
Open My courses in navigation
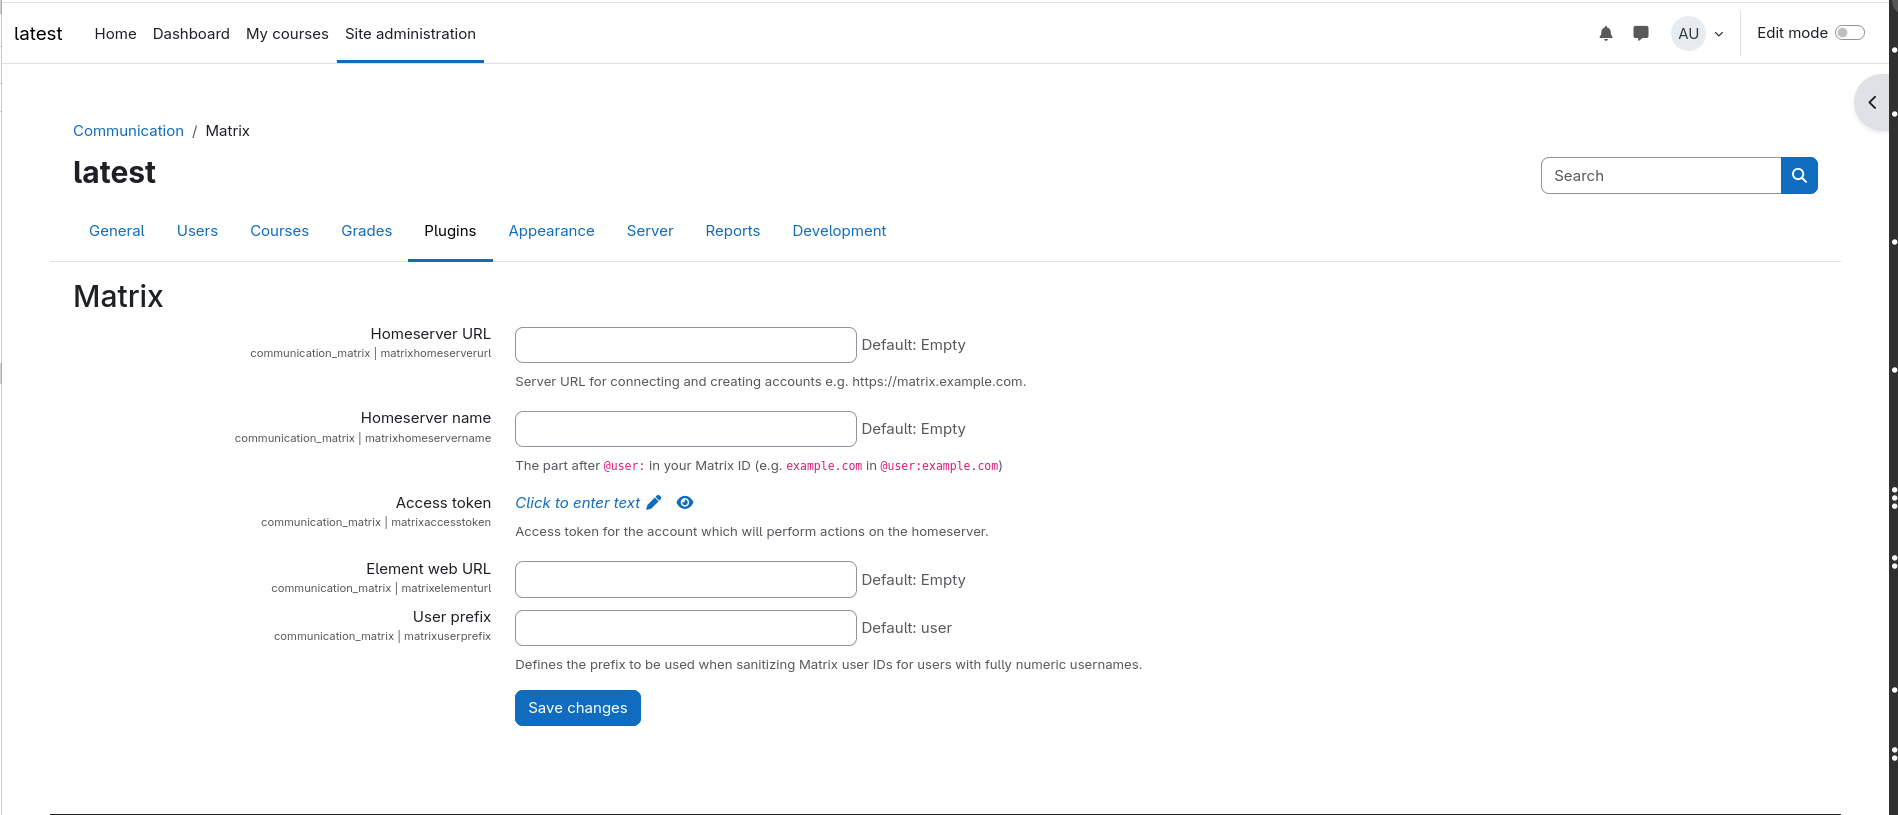point(287,33)
